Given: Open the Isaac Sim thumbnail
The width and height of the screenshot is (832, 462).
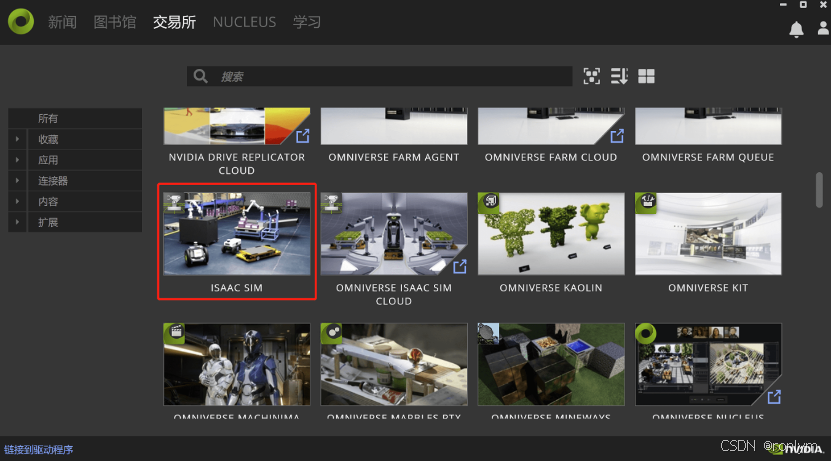Looking at the screenshot, I should (x=237, y=234).
